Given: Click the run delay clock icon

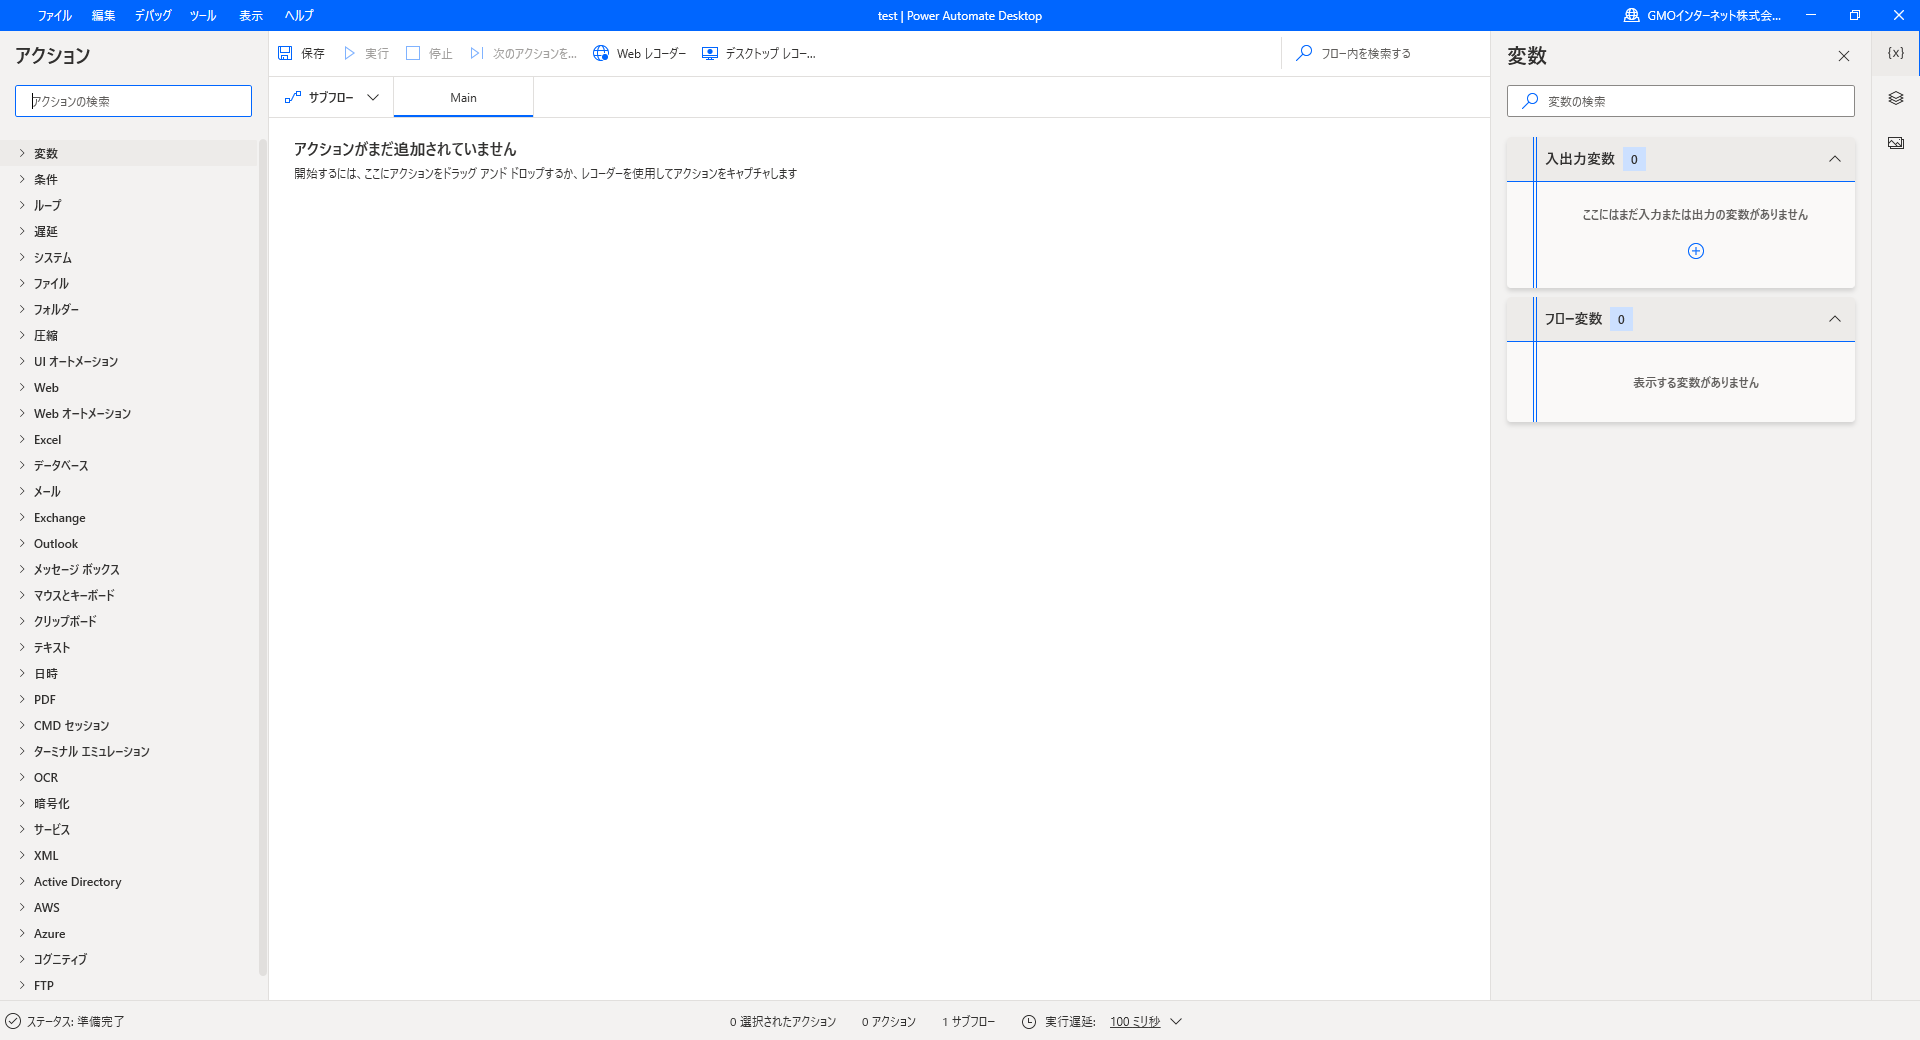Looking at the screenshot, I should [x=1029, y=1021].
